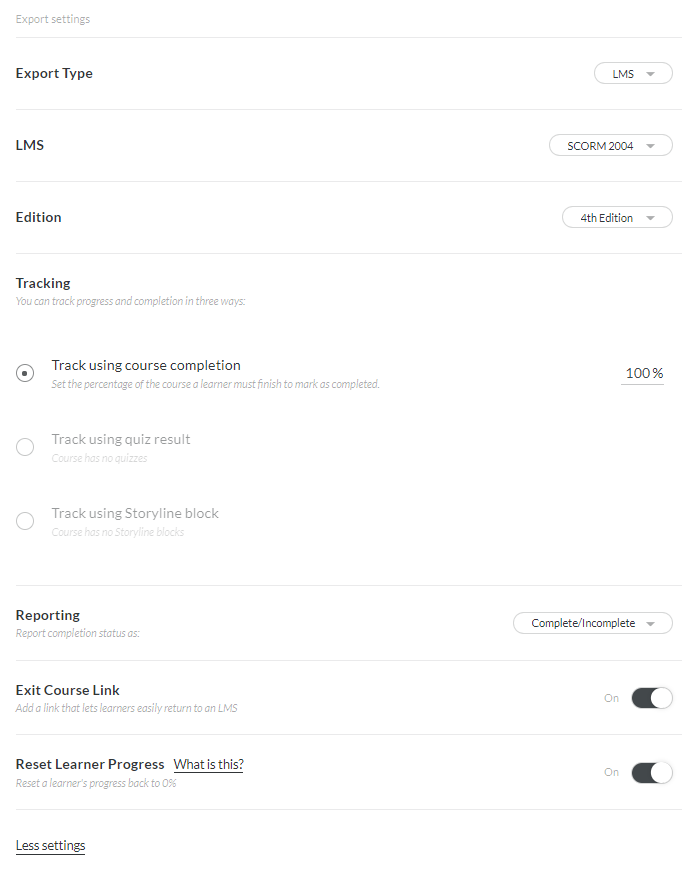Viewport: 699px width, 882px height.
Task: Click the Less settings link
Action: point(50,846)
